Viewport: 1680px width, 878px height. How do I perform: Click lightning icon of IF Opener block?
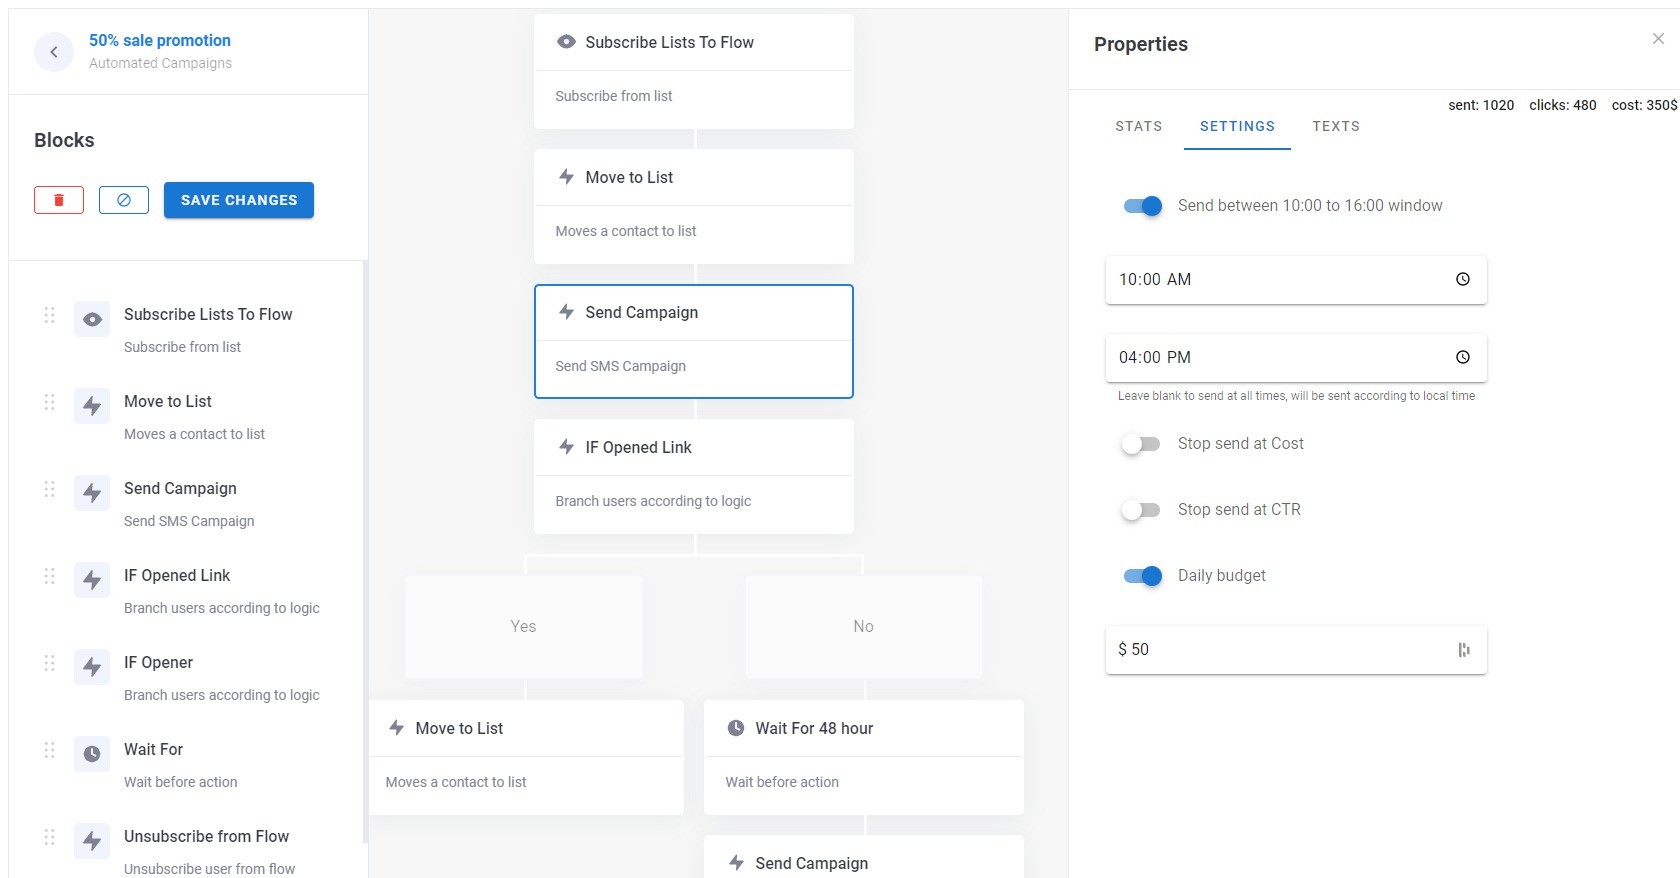coord(92,667)
